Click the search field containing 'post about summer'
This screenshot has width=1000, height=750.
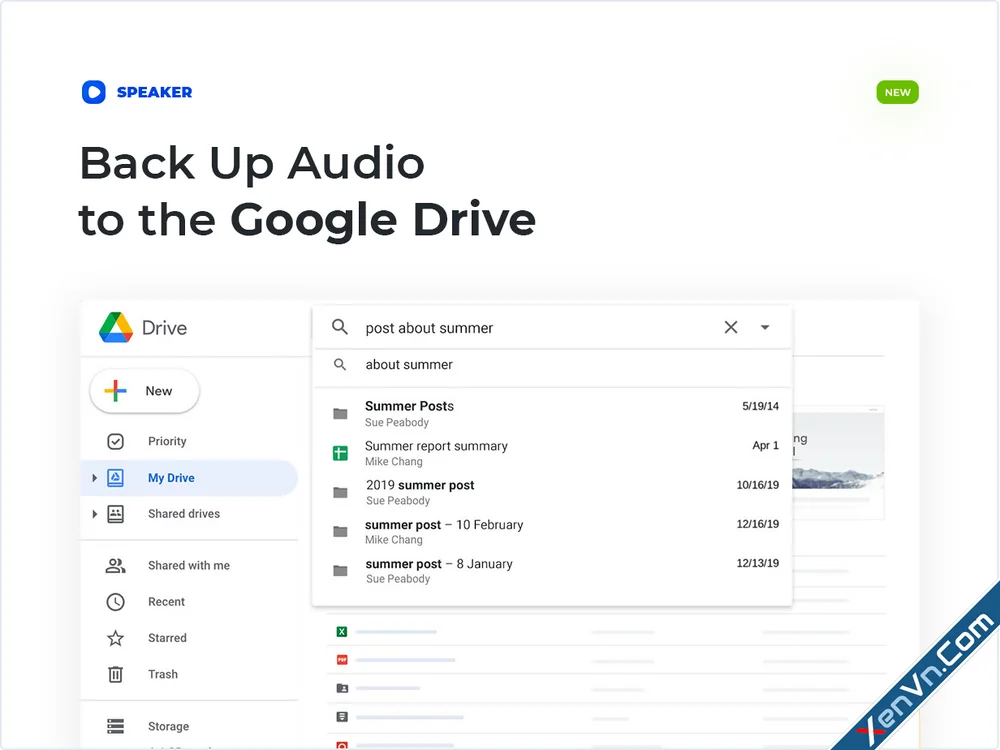coord(552,327)
